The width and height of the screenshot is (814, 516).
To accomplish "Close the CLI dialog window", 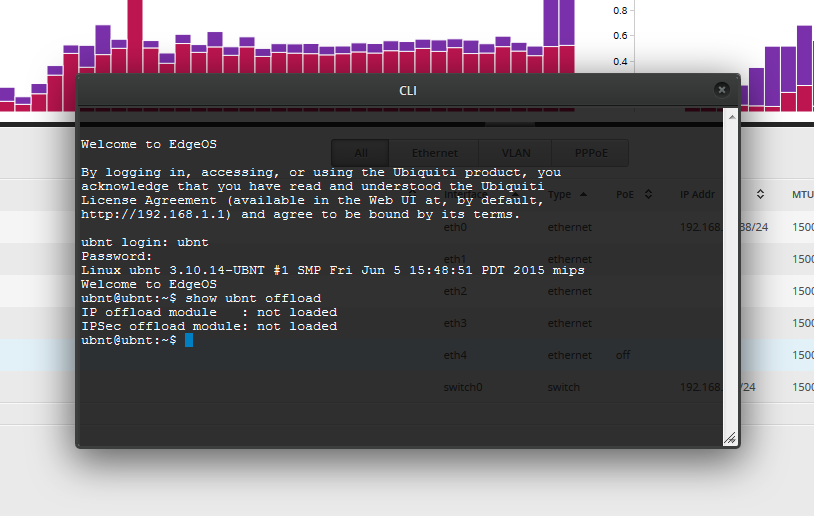I will (721, 90).
